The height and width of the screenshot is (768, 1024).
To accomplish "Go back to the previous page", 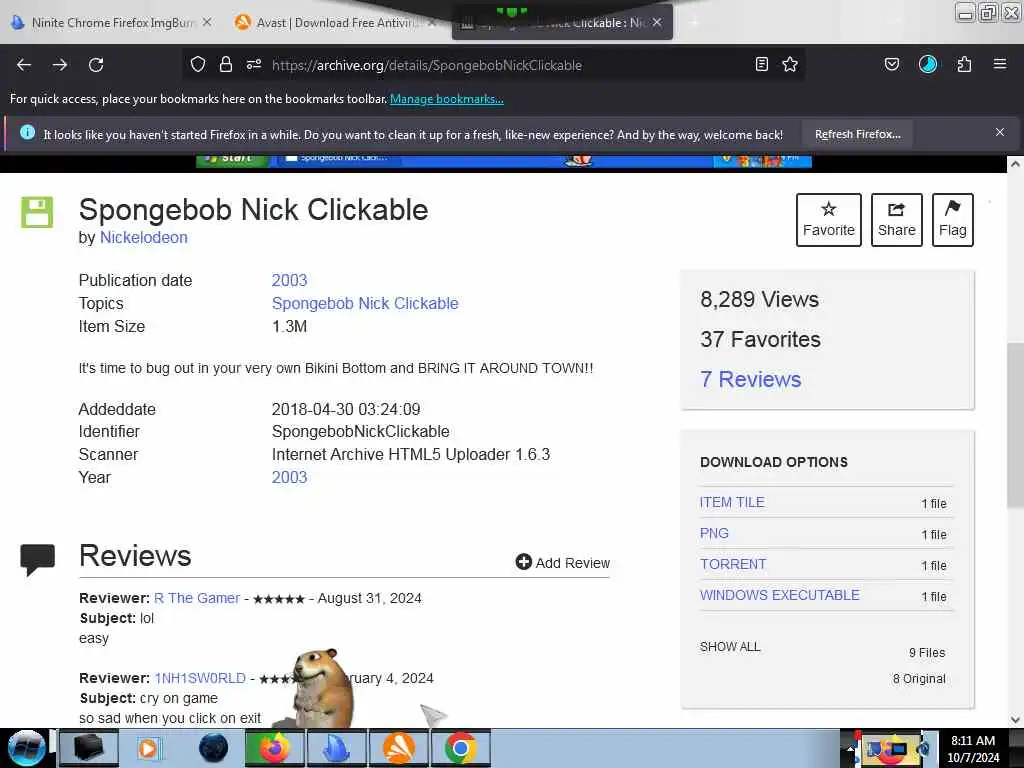I will click(24, 65).
